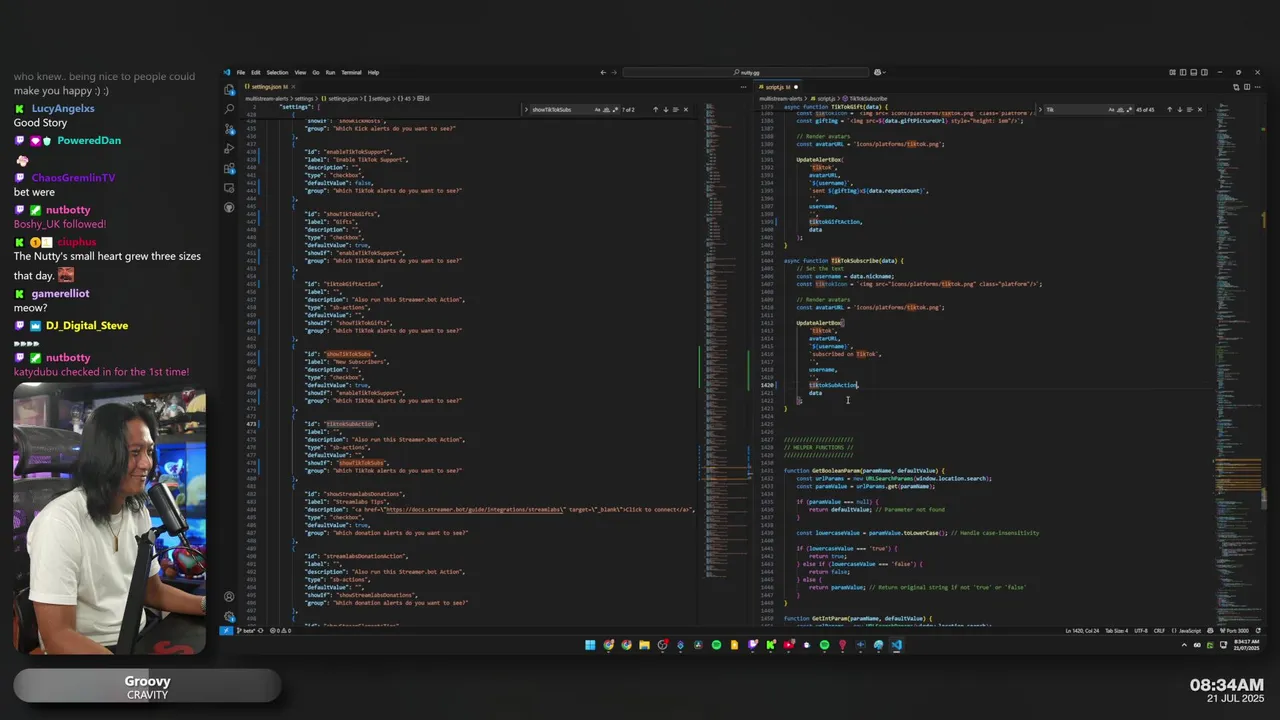
Task: Open Windows Start button on taskbar
Action: (590, 645)
